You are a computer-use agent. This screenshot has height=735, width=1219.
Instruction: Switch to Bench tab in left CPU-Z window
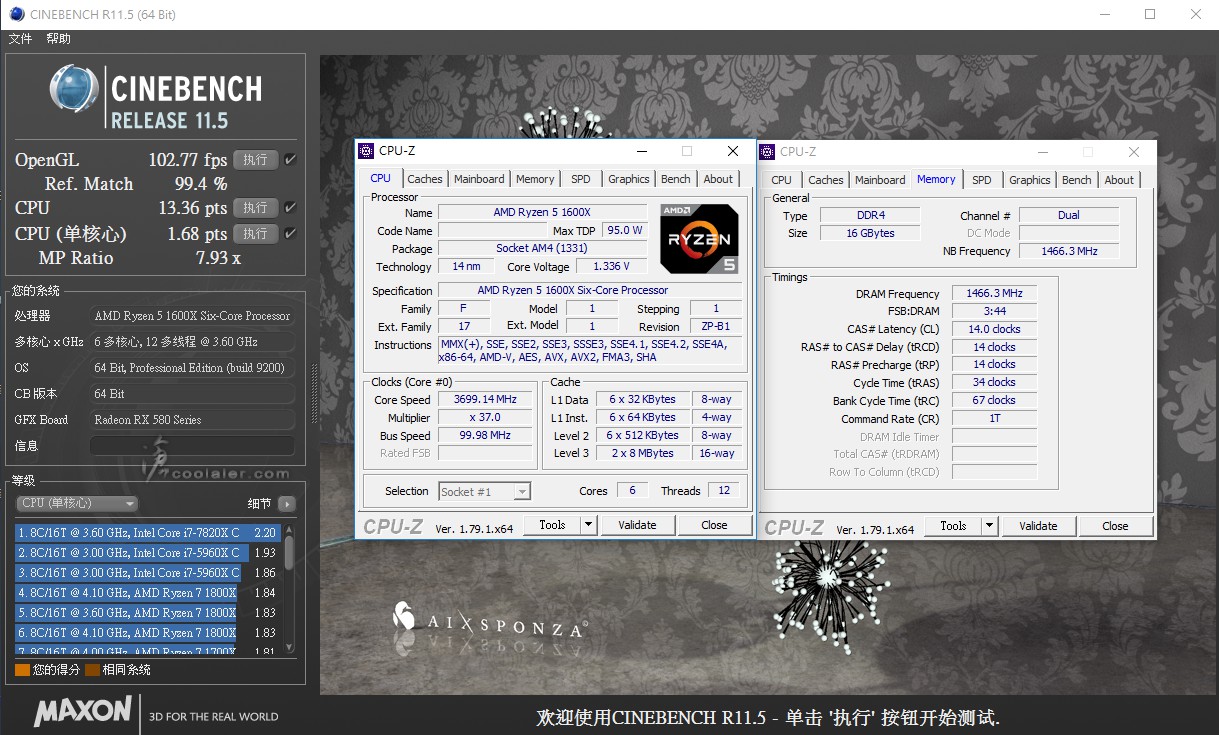pos(676,179)
